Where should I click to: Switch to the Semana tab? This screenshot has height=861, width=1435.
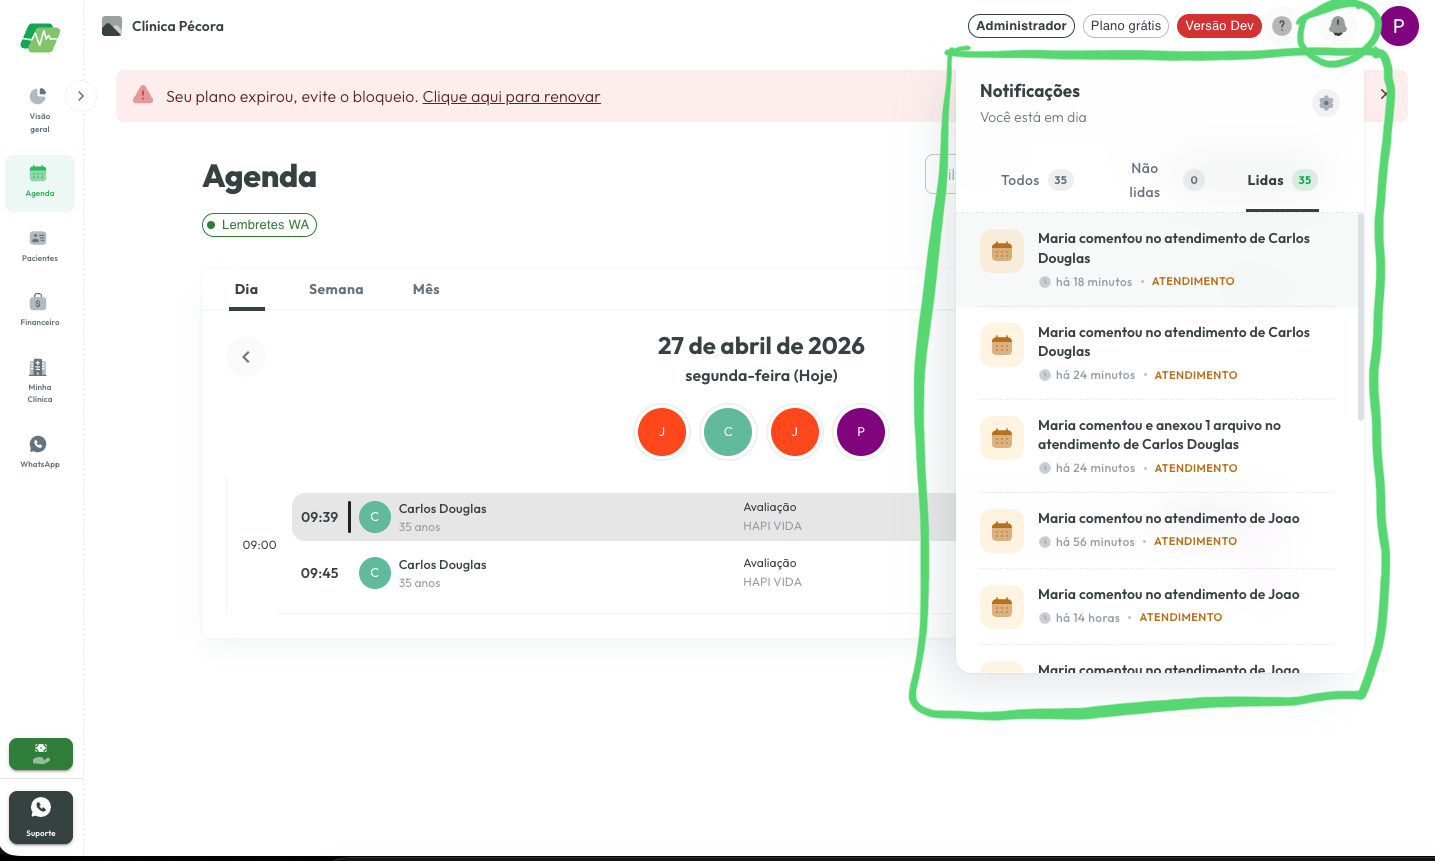pos(336,289)
